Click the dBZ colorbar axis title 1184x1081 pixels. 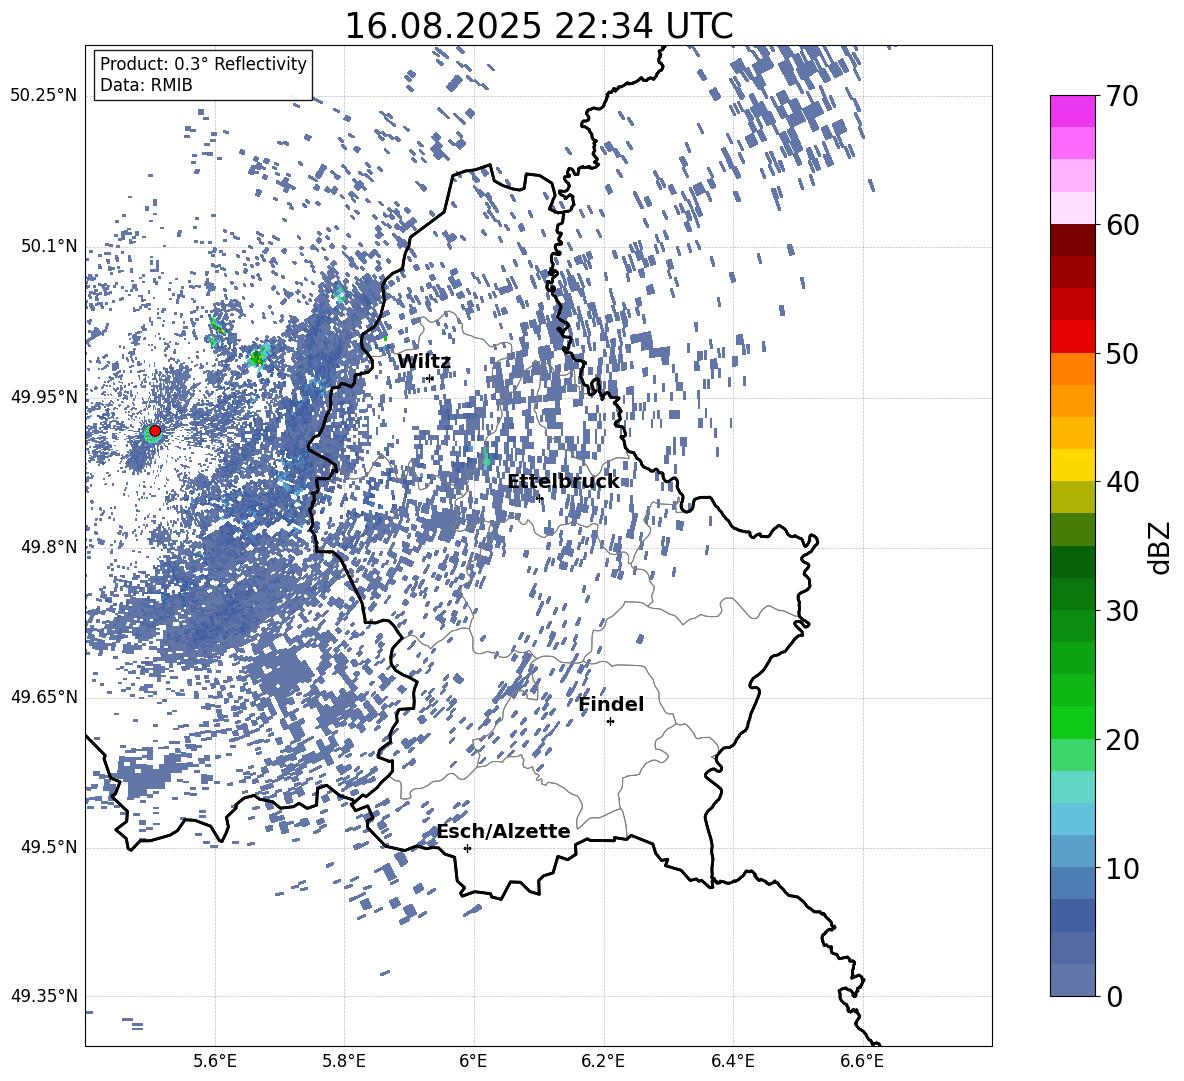click(1160, 547)
